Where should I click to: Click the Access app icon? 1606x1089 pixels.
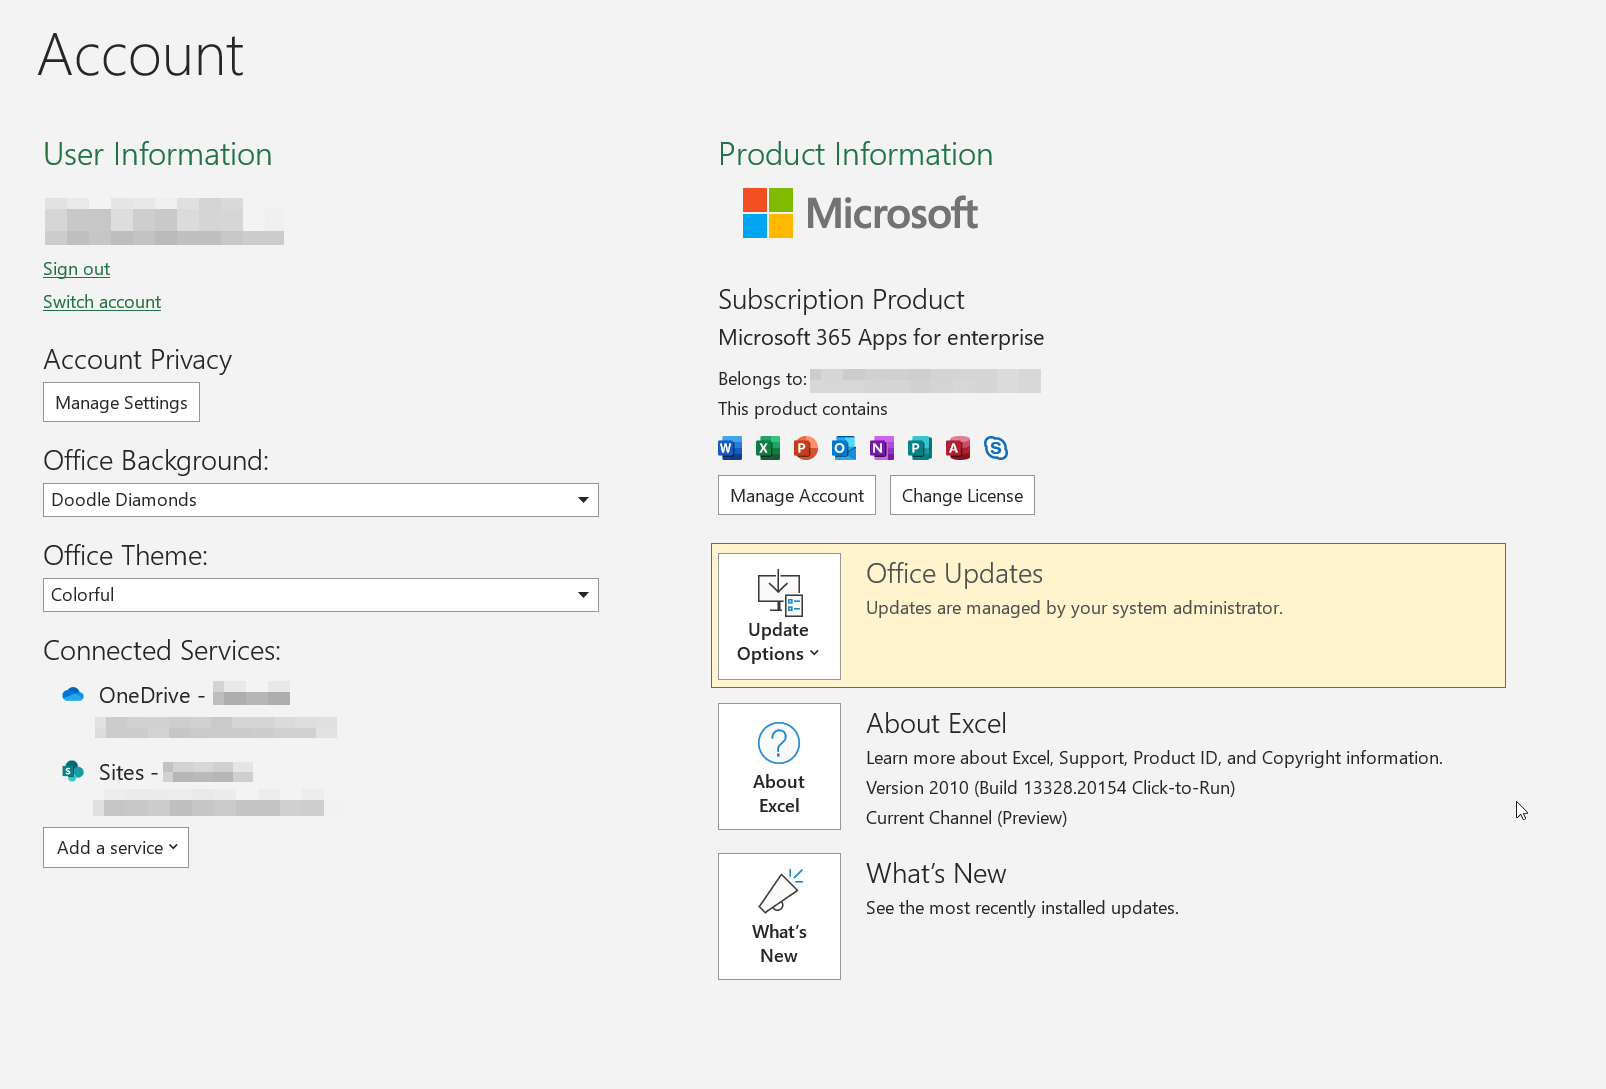click(x=958, y=448)
